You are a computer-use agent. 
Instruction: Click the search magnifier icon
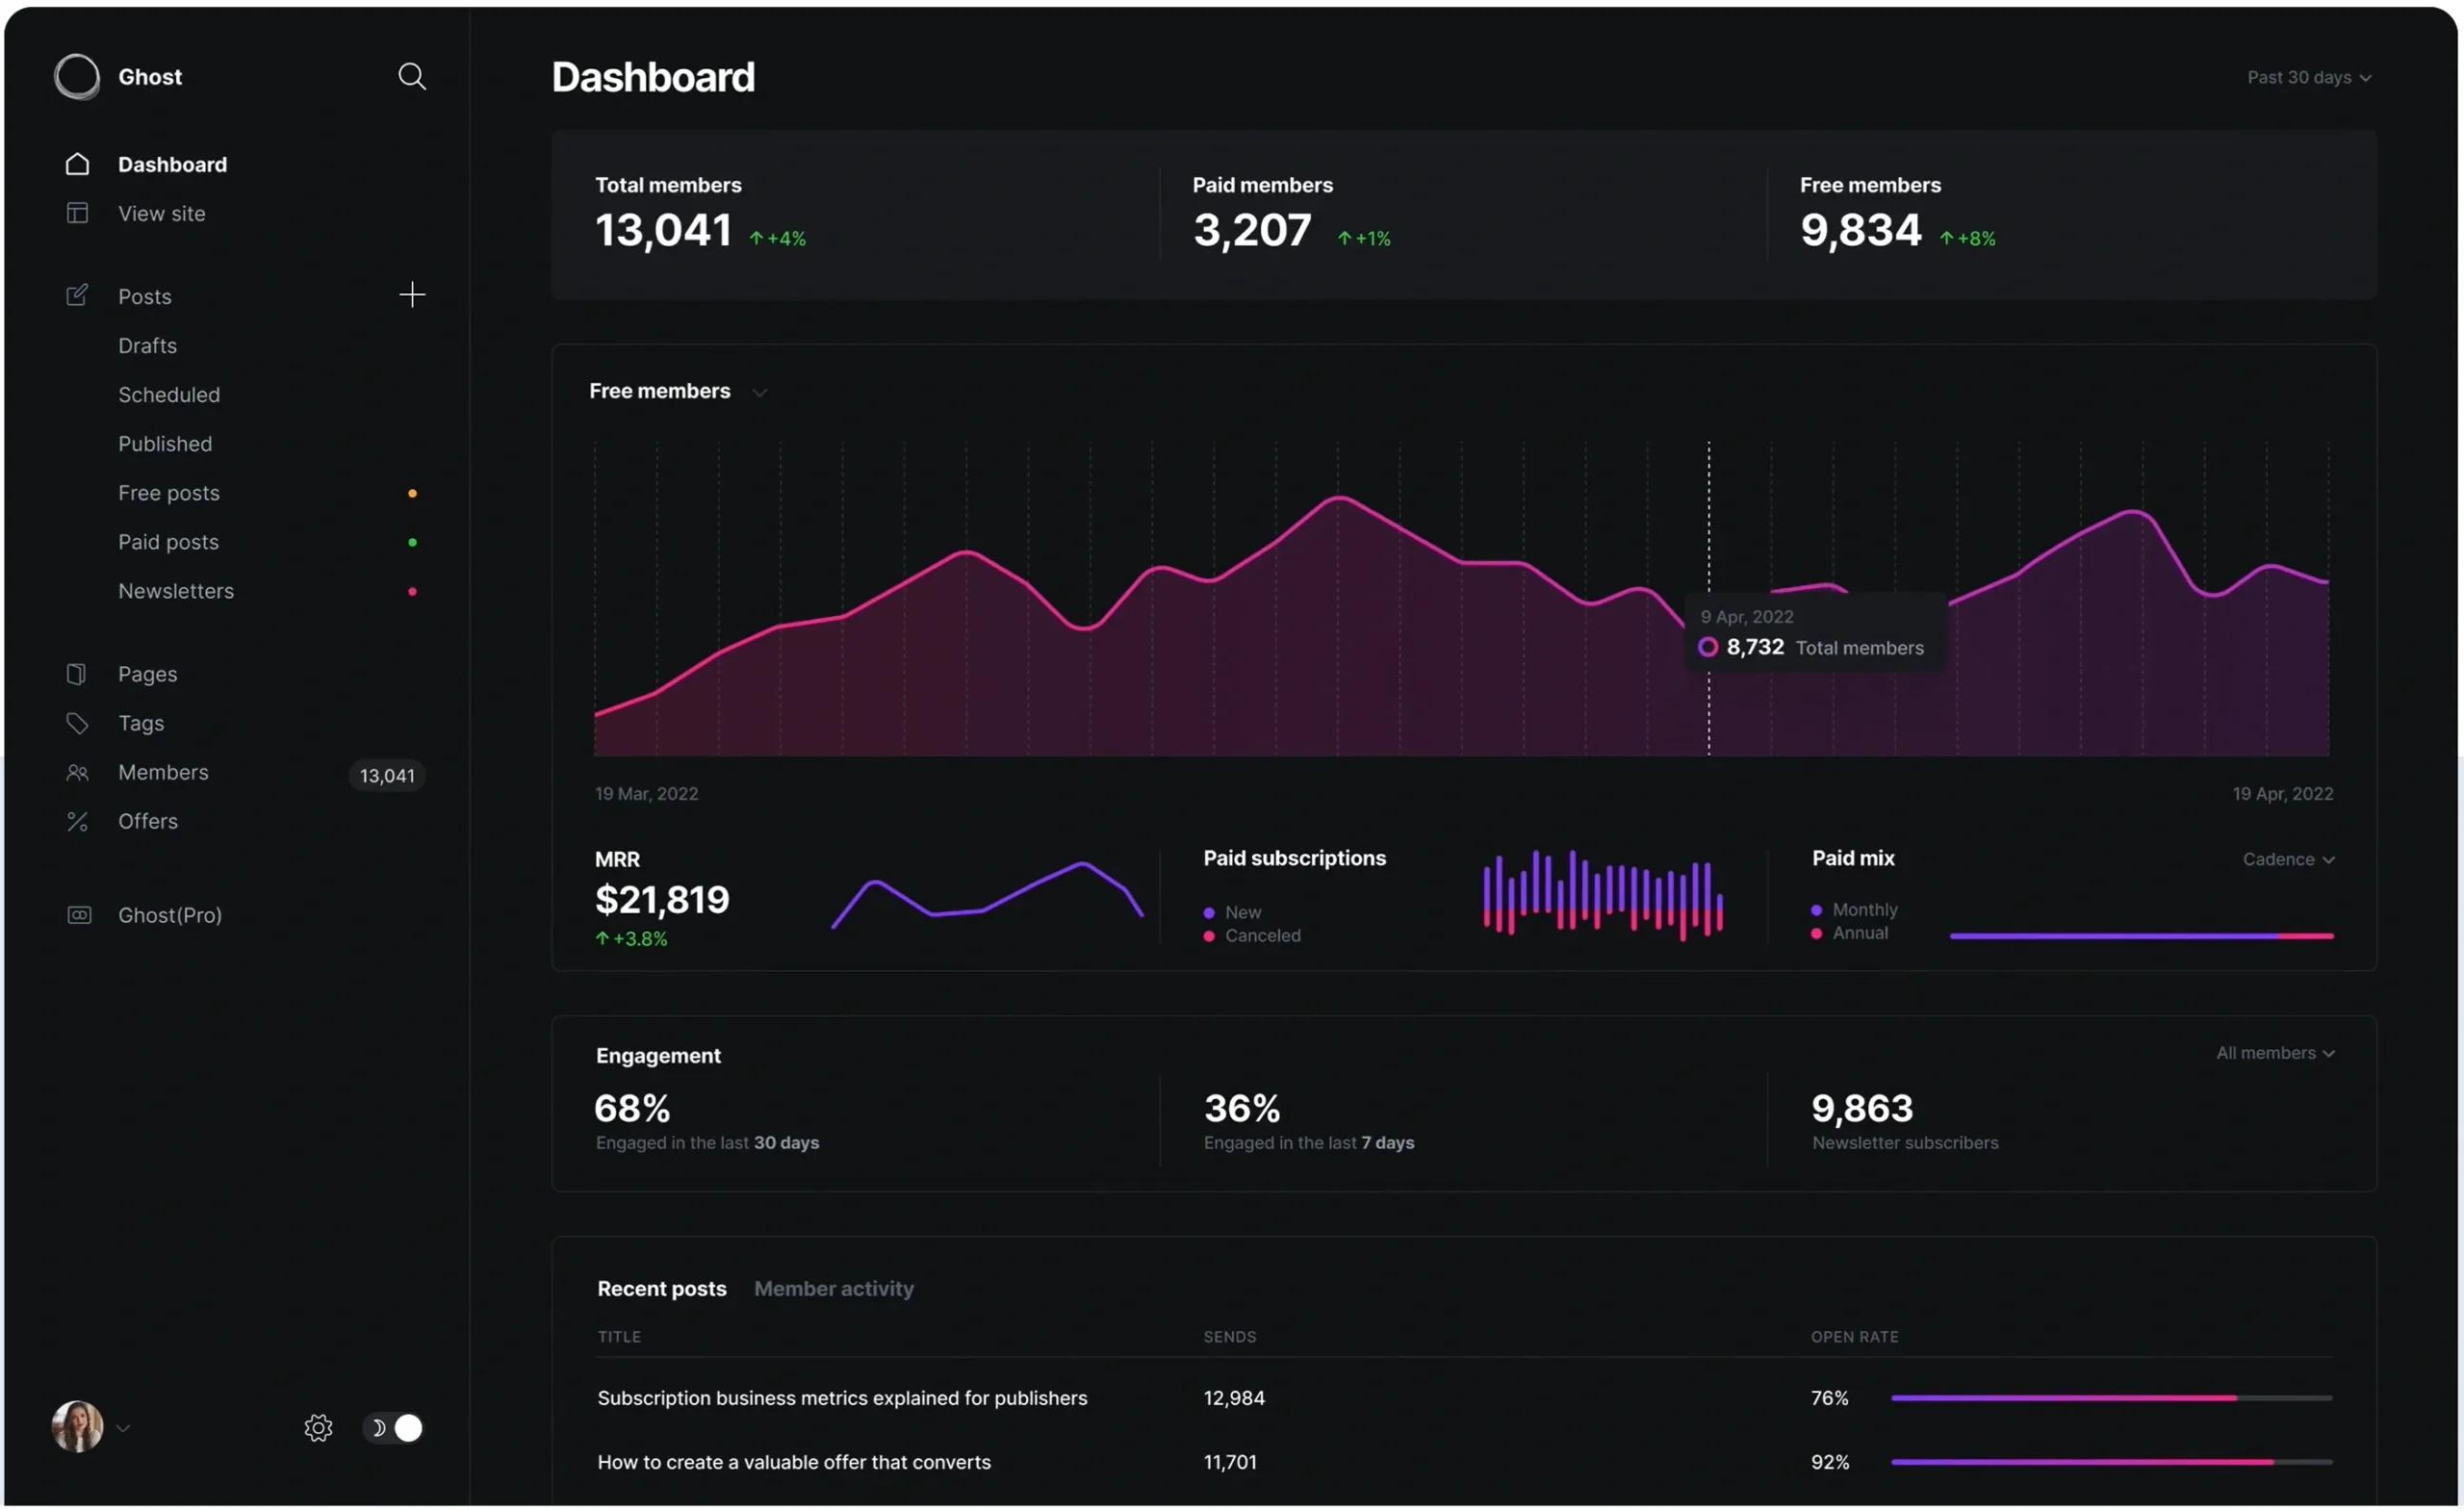click(x=411, y=77)
